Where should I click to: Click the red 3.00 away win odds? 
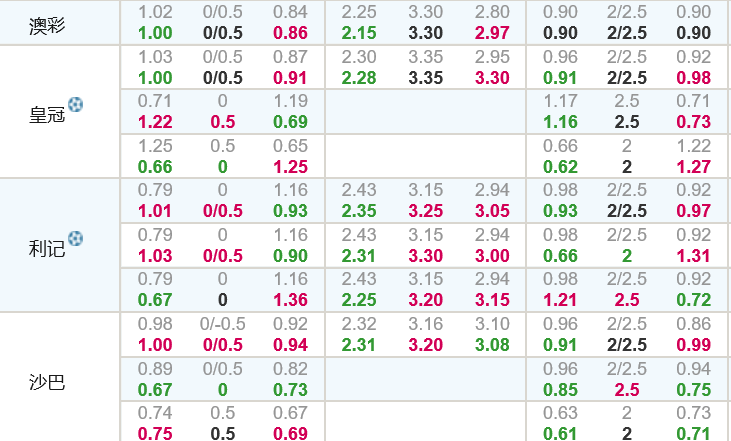coord(492,255)
